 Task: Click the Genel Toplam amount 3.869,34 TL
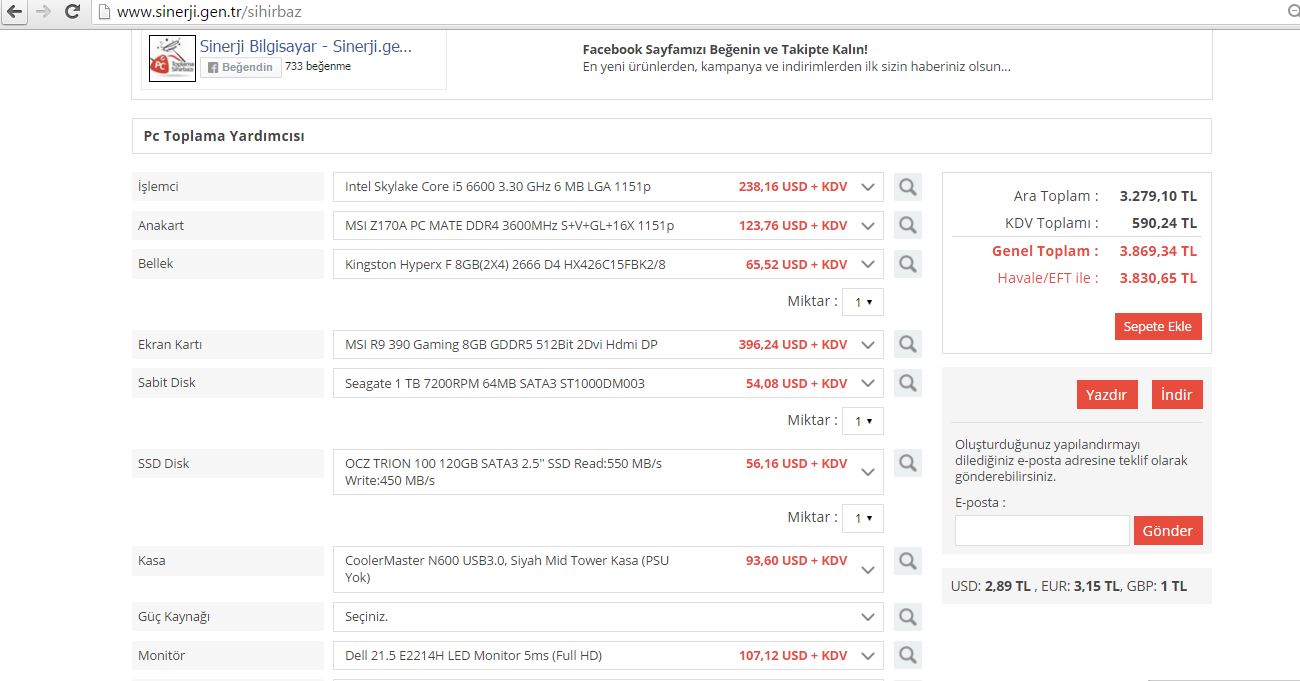pyautogui.click(x=1158, y=251)
